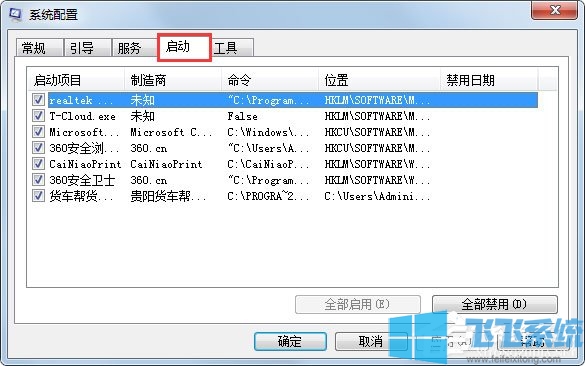Click the 取消 button

(371, 341)
